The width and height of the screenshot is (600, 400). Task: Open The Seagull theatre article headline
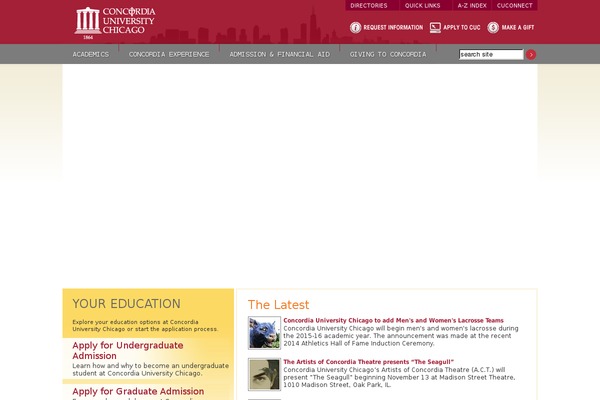coord(368,361)
